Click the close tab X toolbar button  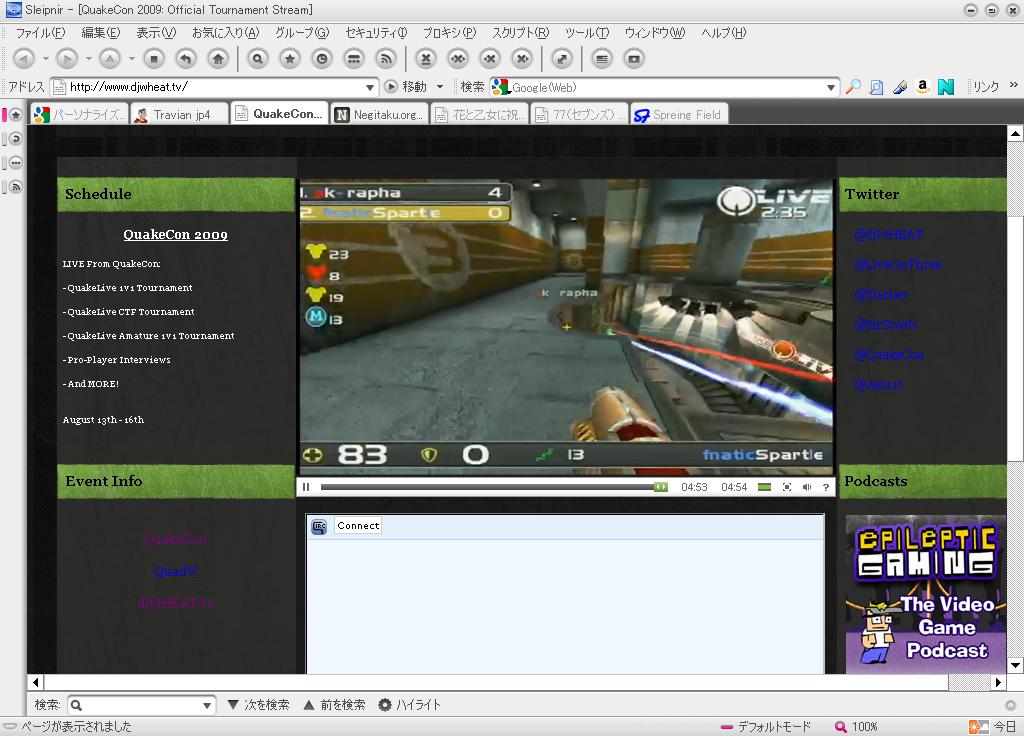click(426, 59)
